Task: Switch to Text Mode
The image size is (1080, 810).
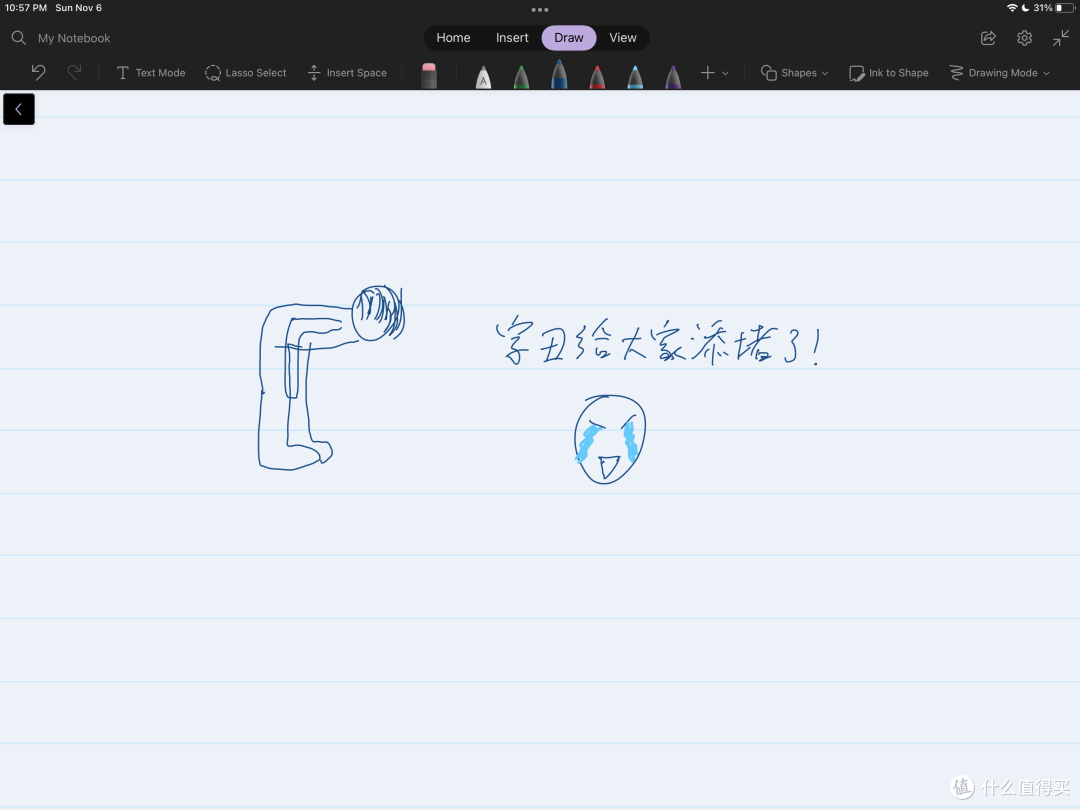Action: (151, 72)
